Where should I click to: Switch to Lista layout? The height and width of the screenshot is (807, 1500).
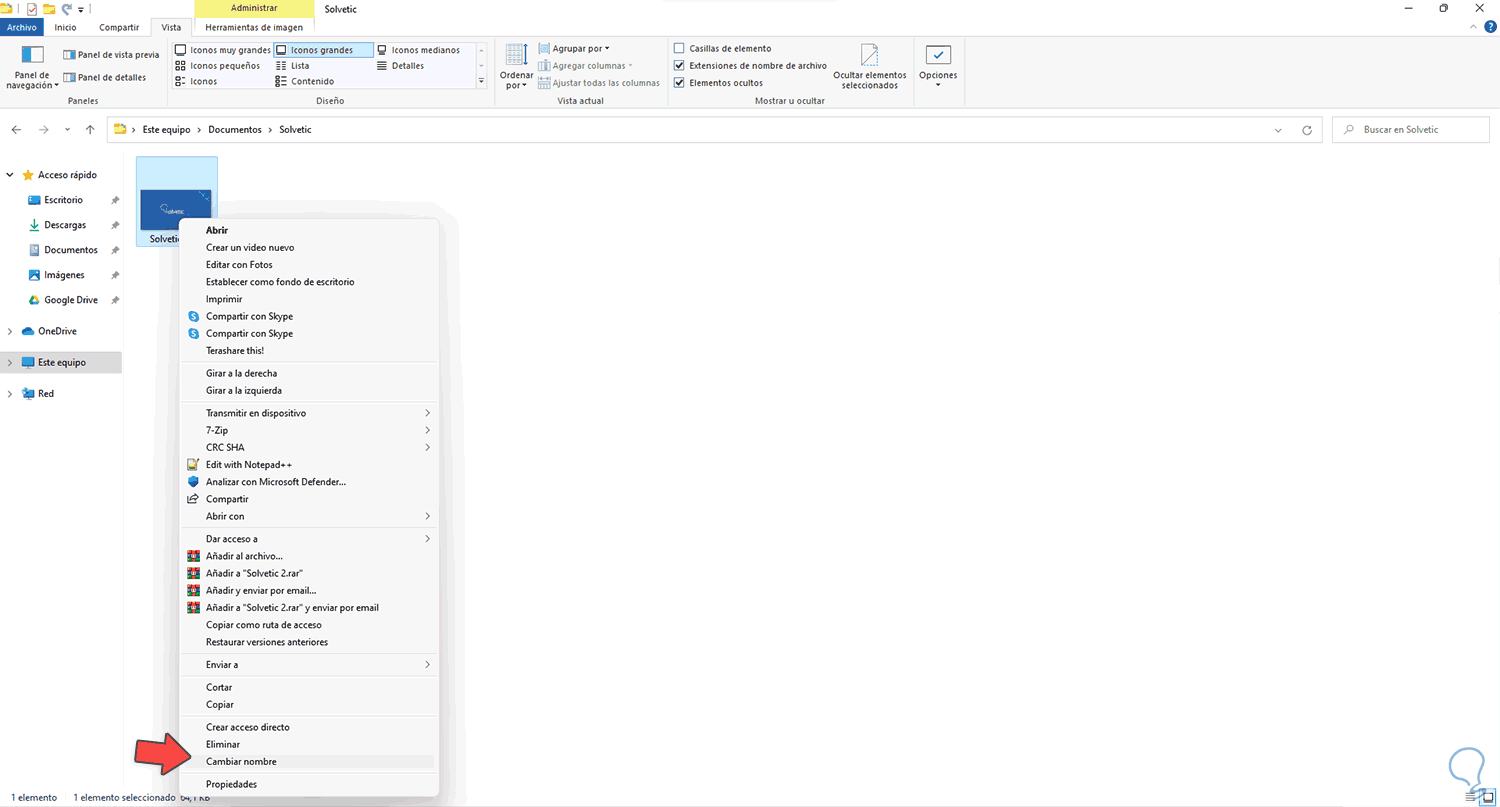coord(292,65)
